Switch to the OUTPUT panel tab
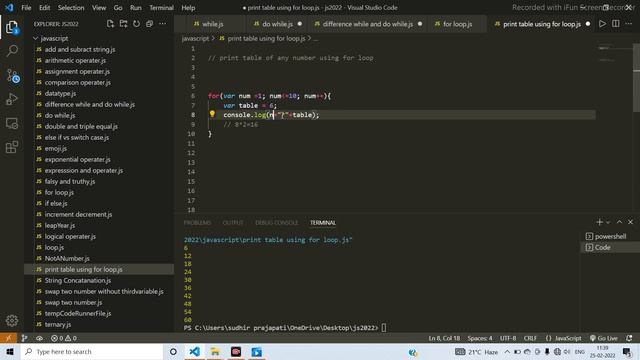The image size is (640, 360). pos(233,222)
